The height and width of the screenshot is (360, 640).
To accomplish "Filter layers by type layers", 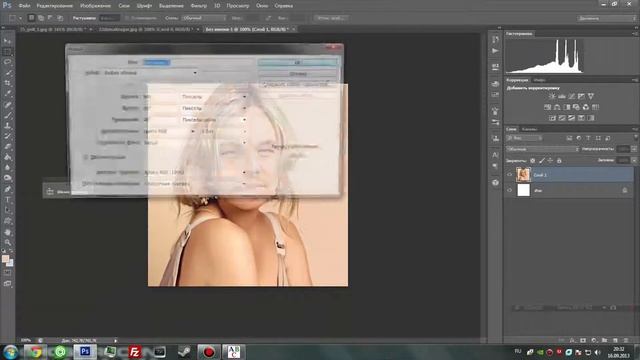I will (588, 138).
